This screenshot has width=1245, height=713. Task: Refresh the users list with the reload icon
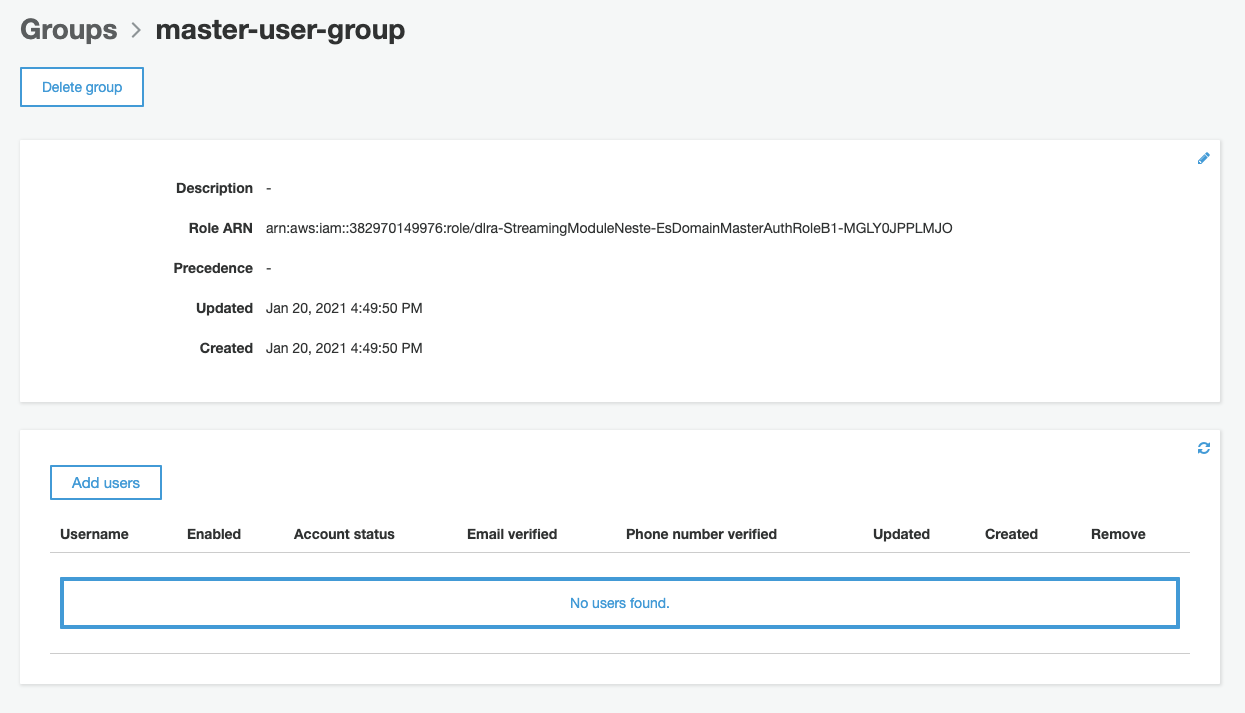(1203, 448)
